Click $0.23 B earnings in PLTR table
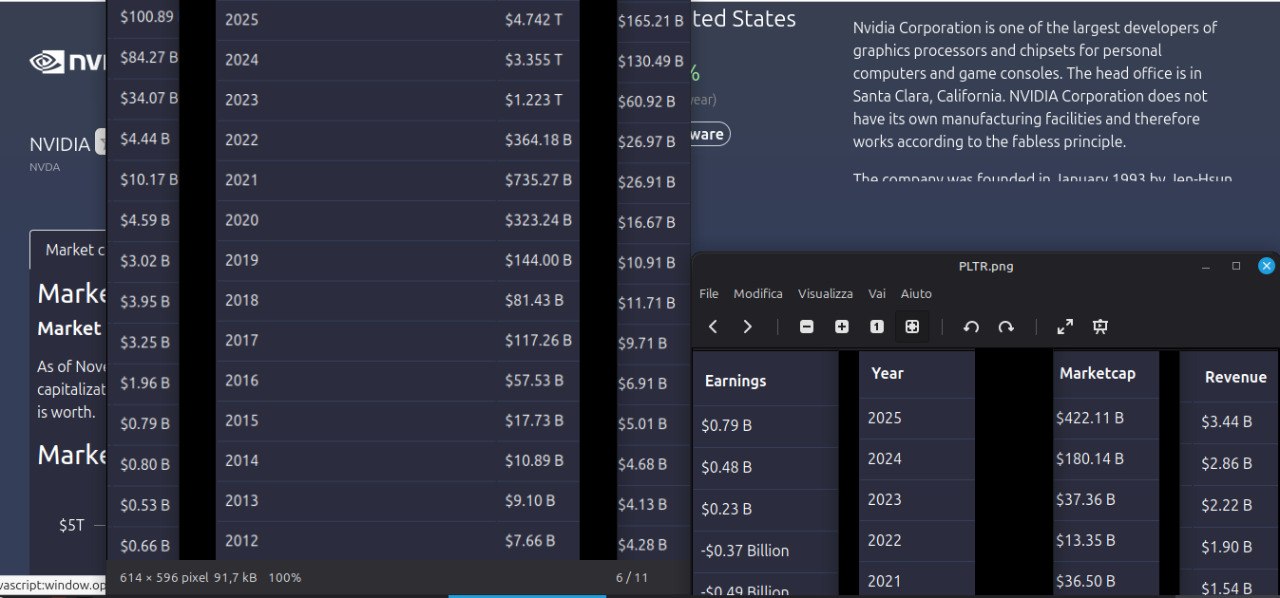Viewport: 1280px width, 598px height. pos(726,509)
